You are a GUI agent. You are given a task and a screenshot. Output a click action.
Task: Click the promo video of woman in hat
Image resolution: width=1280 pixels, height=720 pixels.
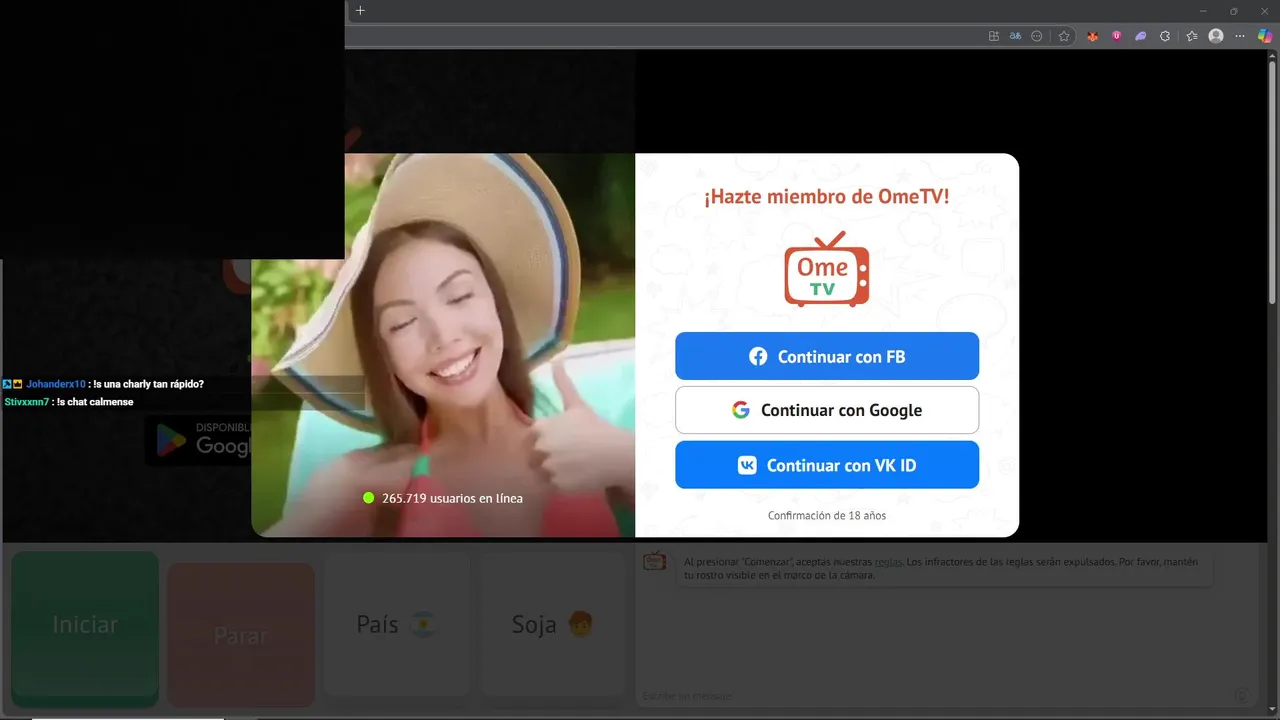[x=443, y=345]
